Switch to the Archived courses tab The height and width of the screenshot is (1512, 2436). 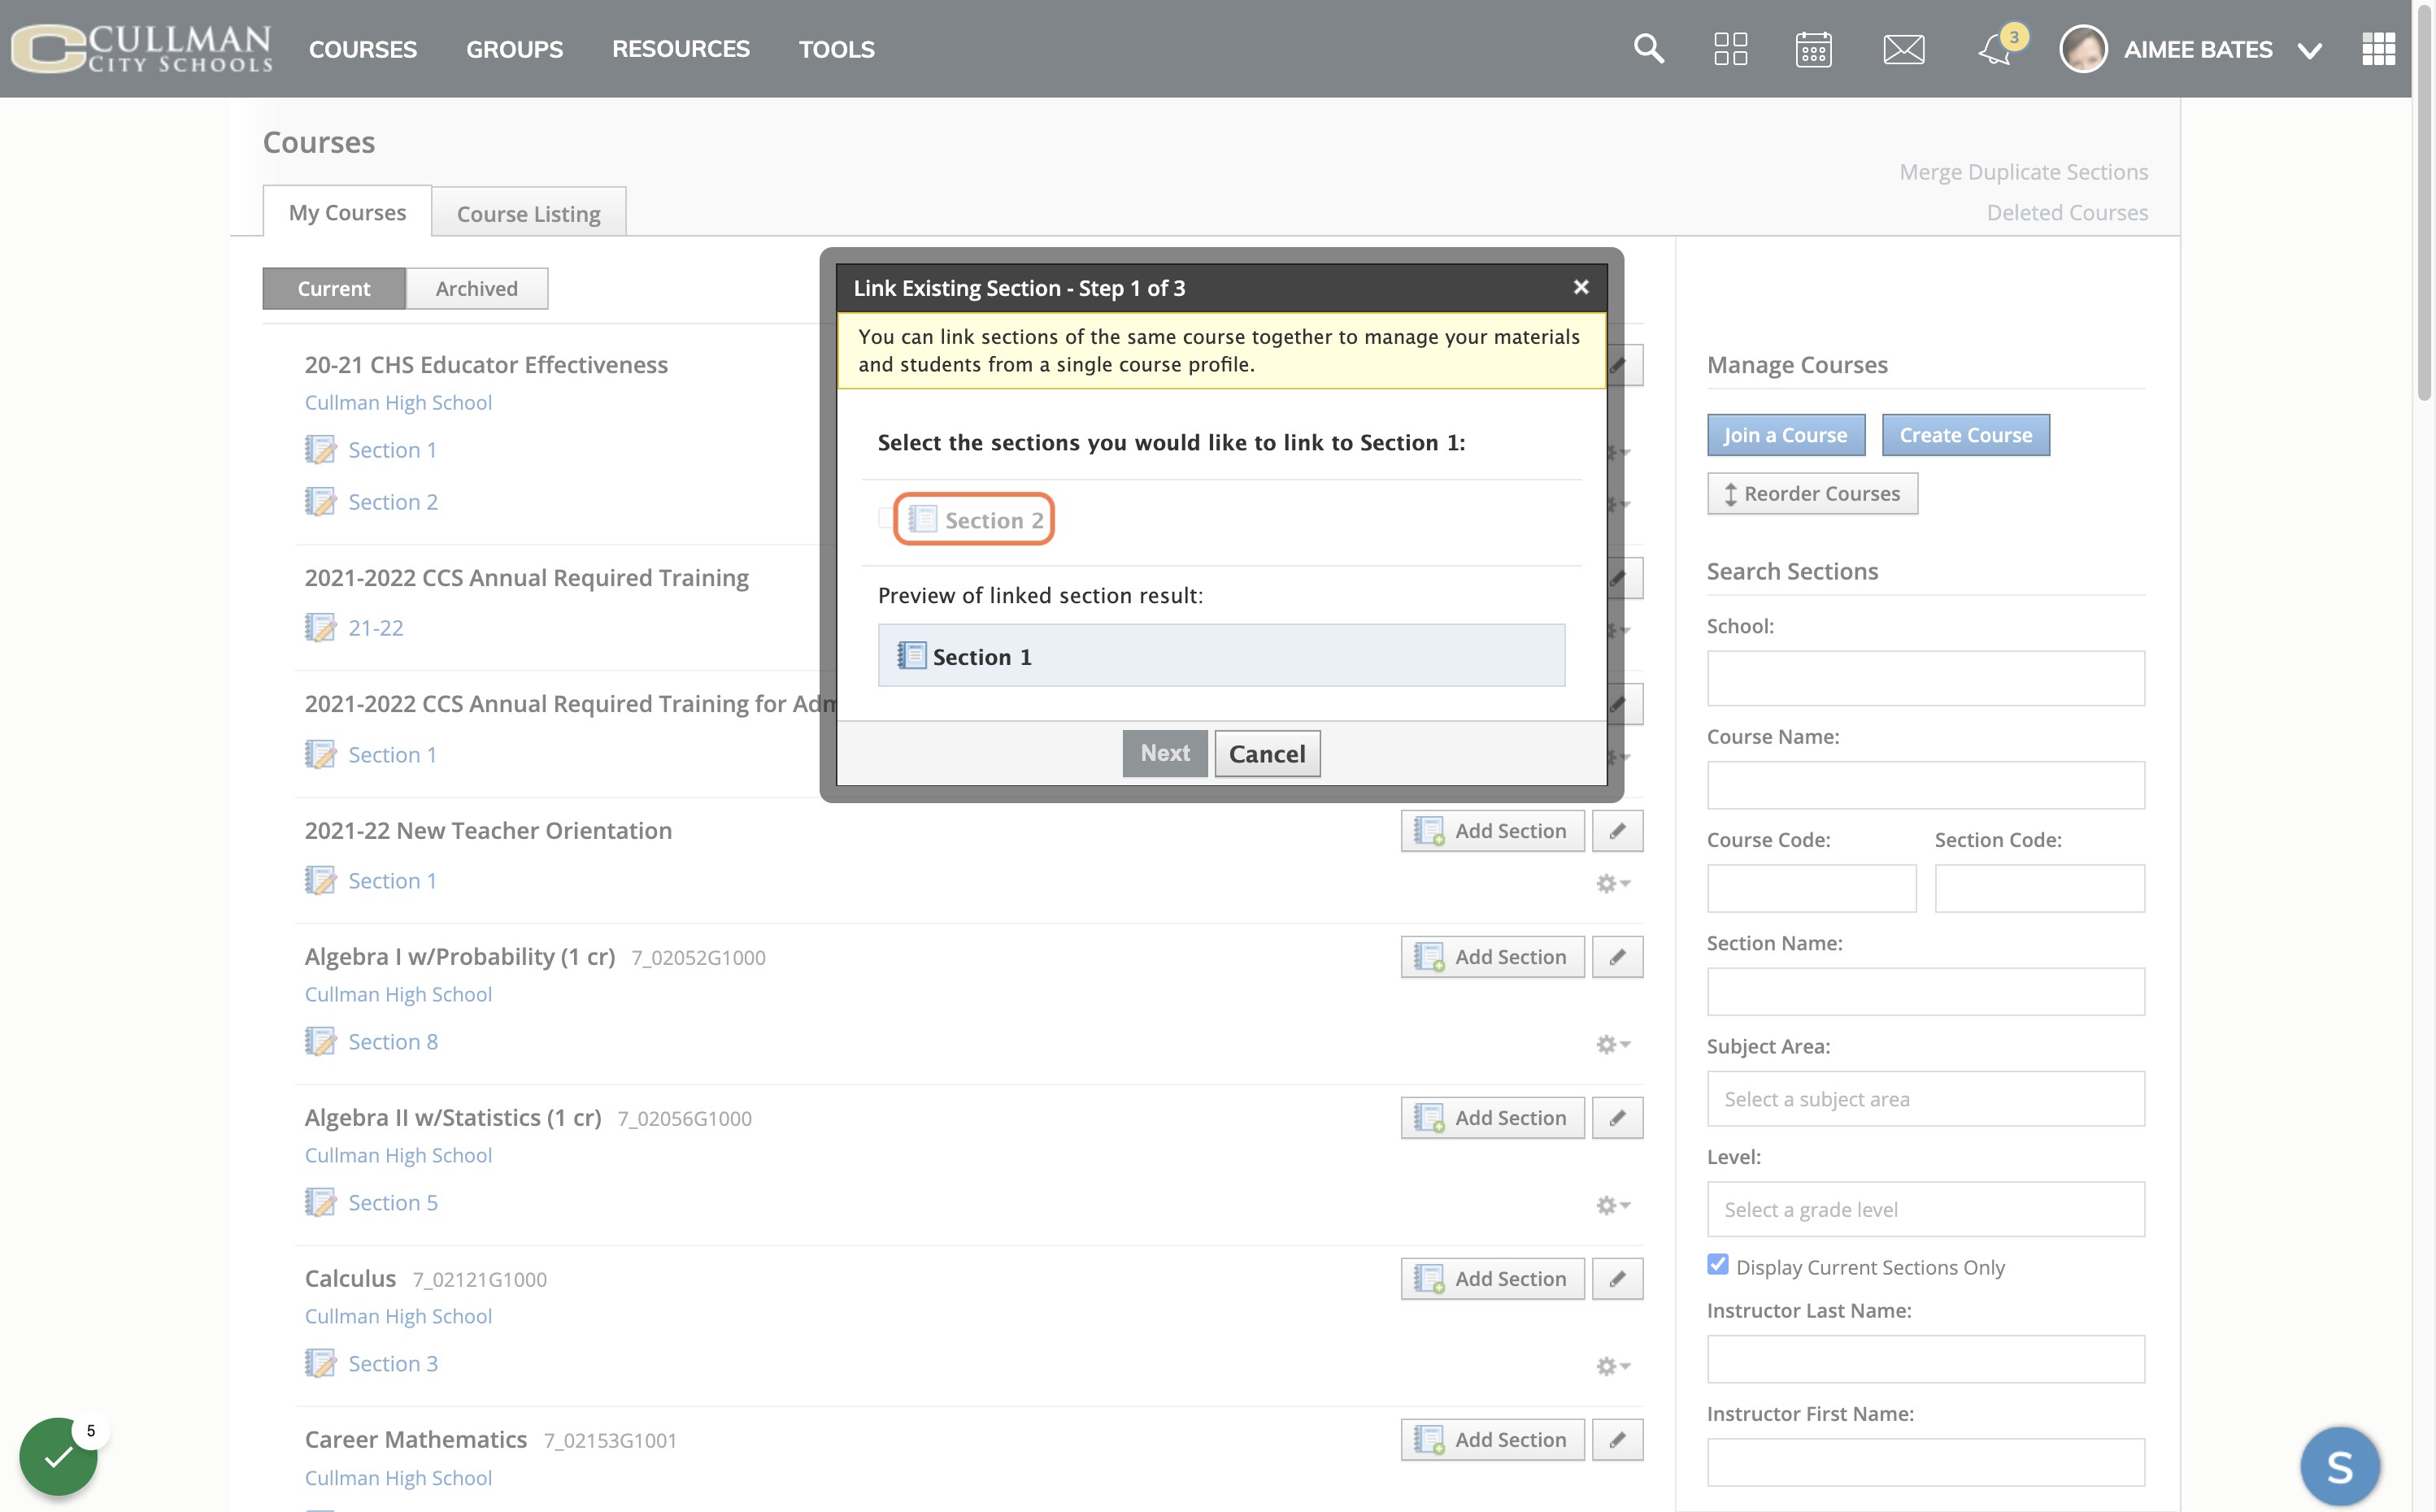pos(476,289)
